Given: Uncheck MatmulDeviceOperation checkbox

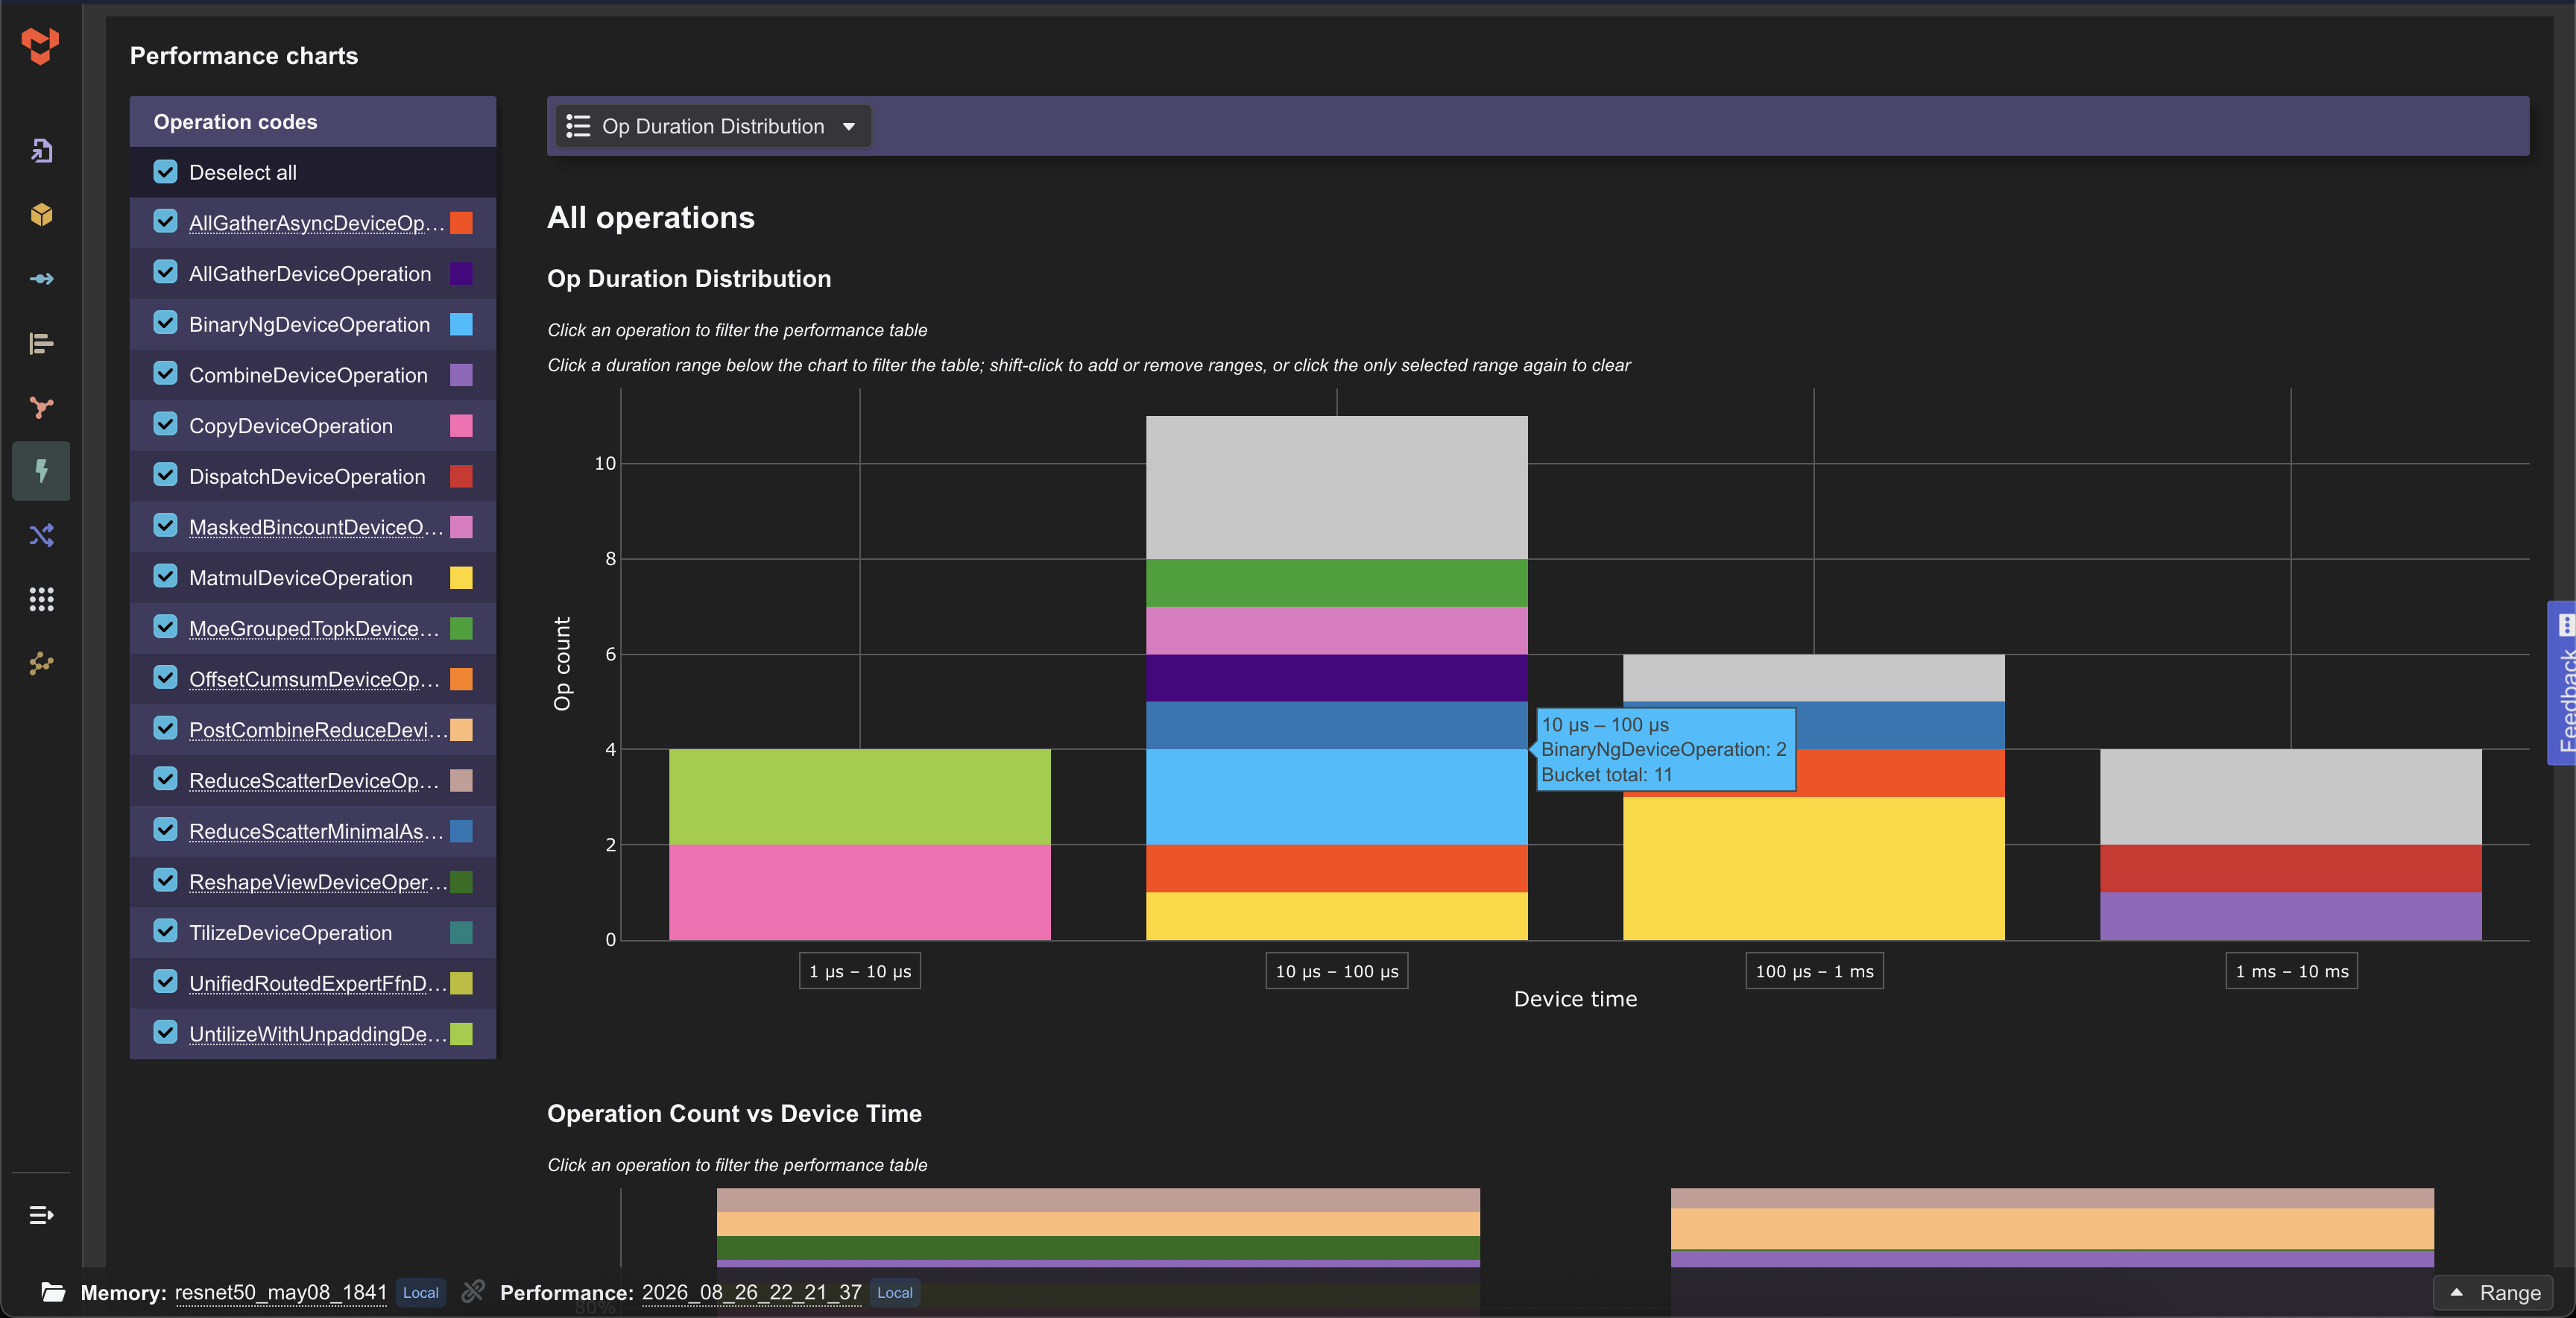Looking at the screenshot, I should pyautogui.click(x=165, y=577).
